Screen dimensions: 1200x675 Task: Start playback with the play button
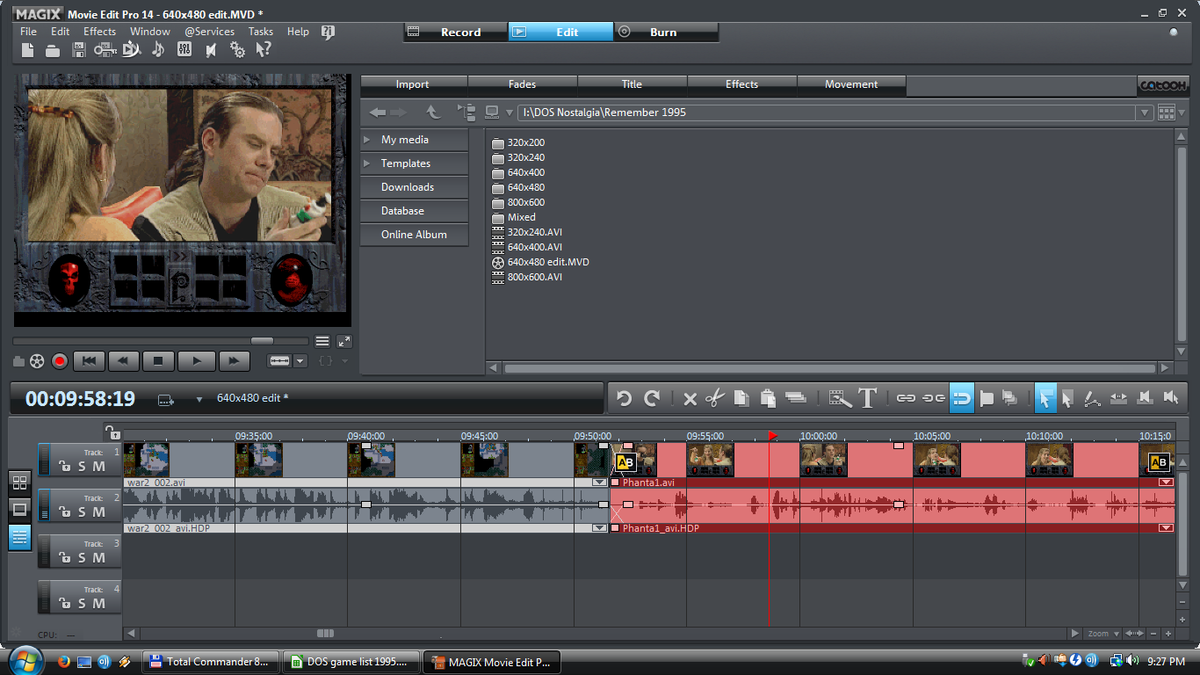tap(196, 361)
